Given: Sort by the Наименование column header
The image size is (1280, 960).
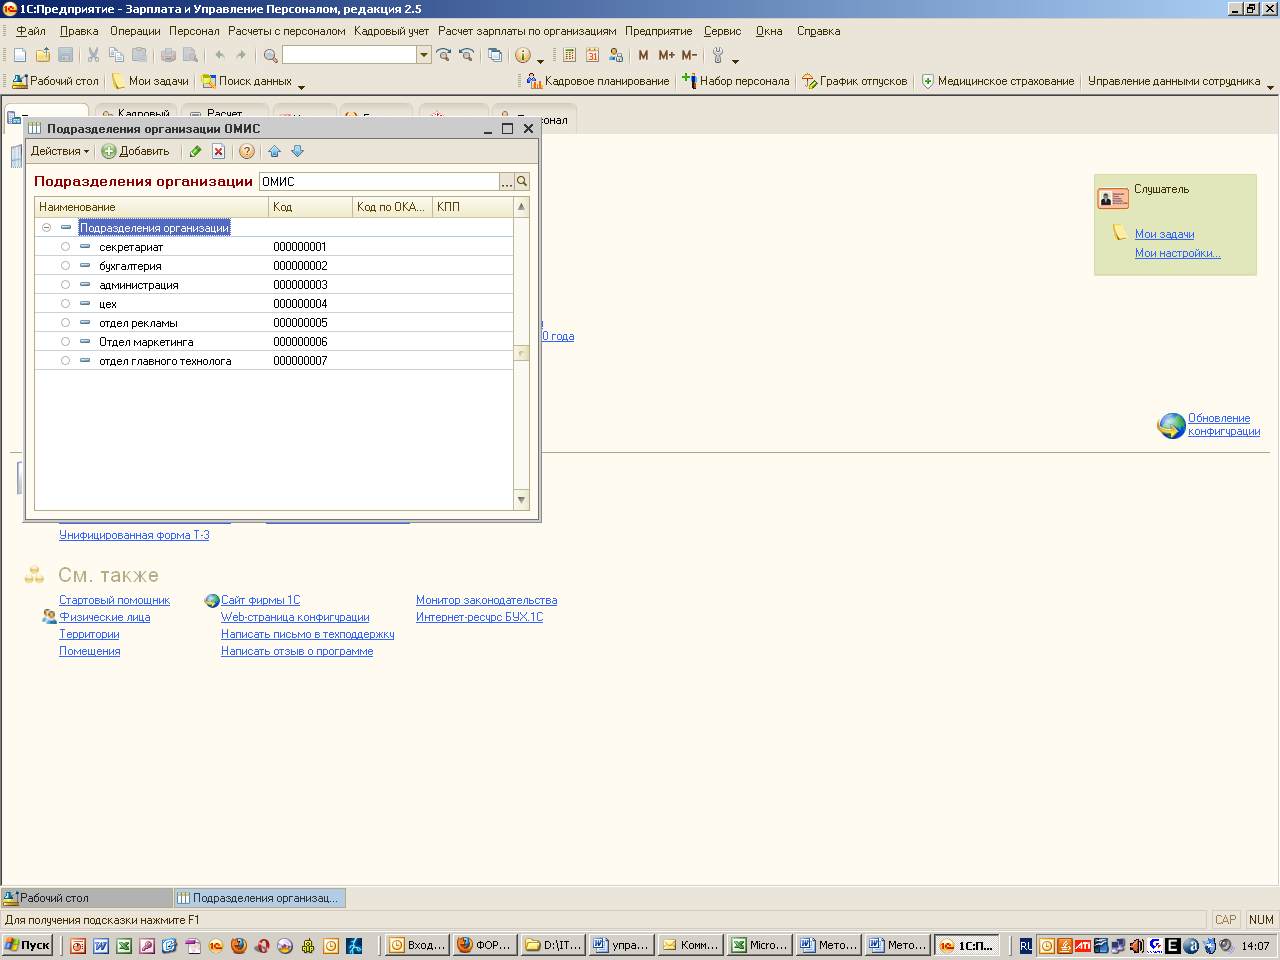Looking at the screenshot, I should [152, 207].
